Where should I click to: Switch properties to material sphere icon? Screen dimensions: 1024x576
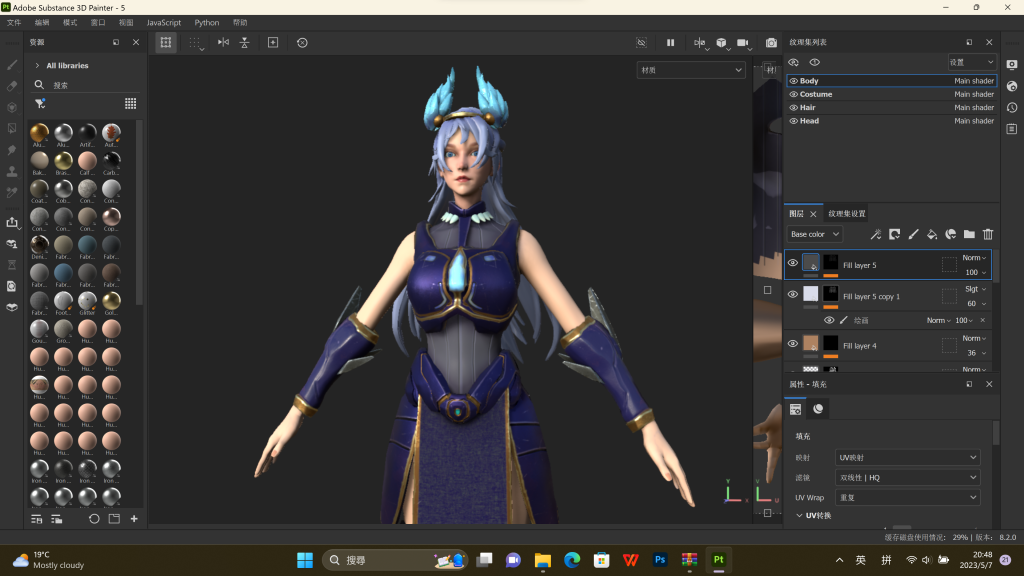(818, 409)
